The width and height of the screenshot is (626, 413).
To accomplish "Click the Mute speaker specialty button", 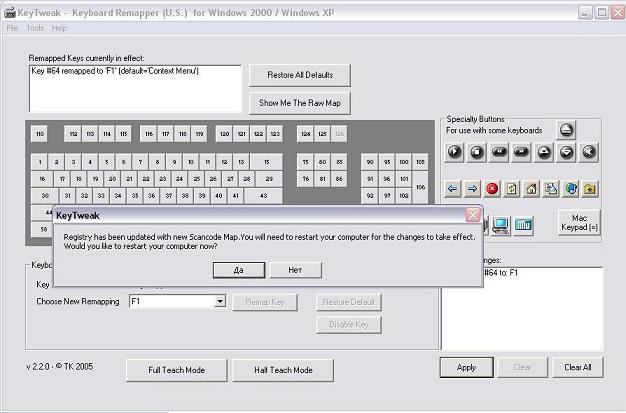I will coord(588,152).
